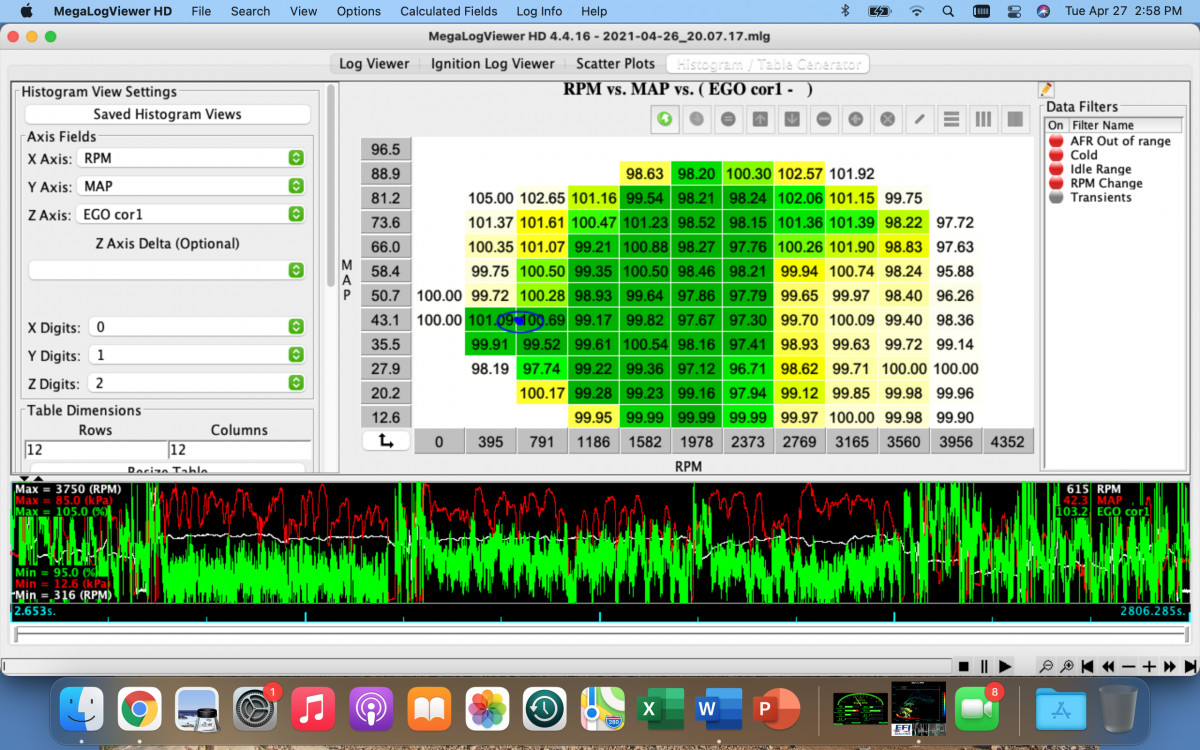Click the three horizontal bars toolbar icon
The height and width of the screenshot is (750, 1200).
click(x=951, y=119)
